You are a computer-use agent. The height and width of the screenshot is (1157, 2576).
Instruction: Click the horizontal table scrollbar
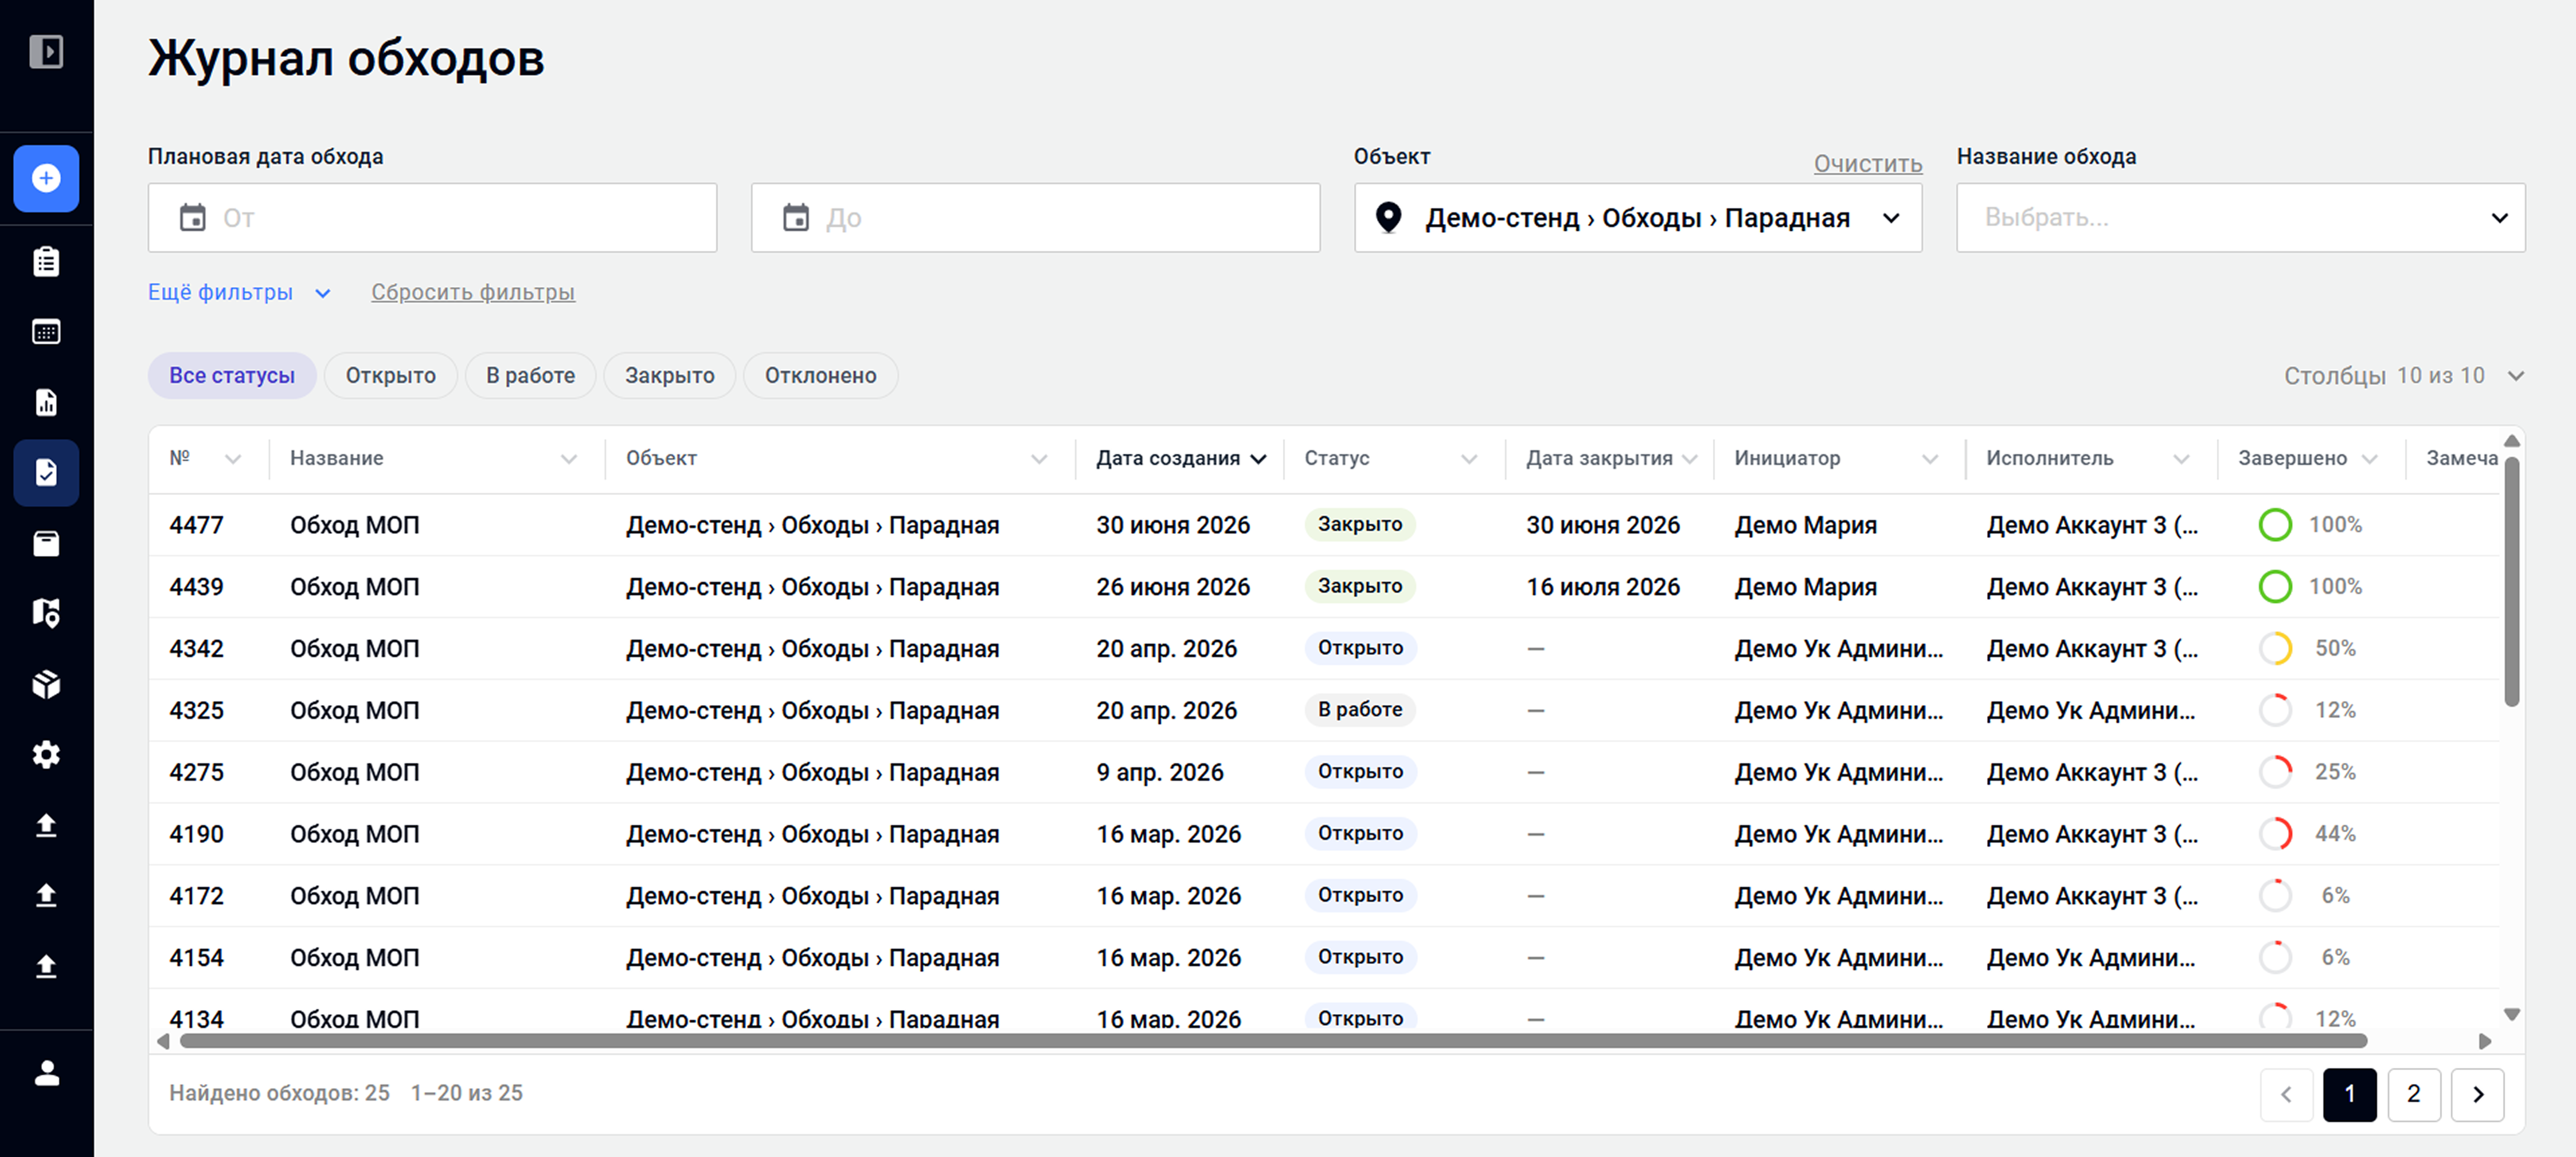coord(1272,1041)
